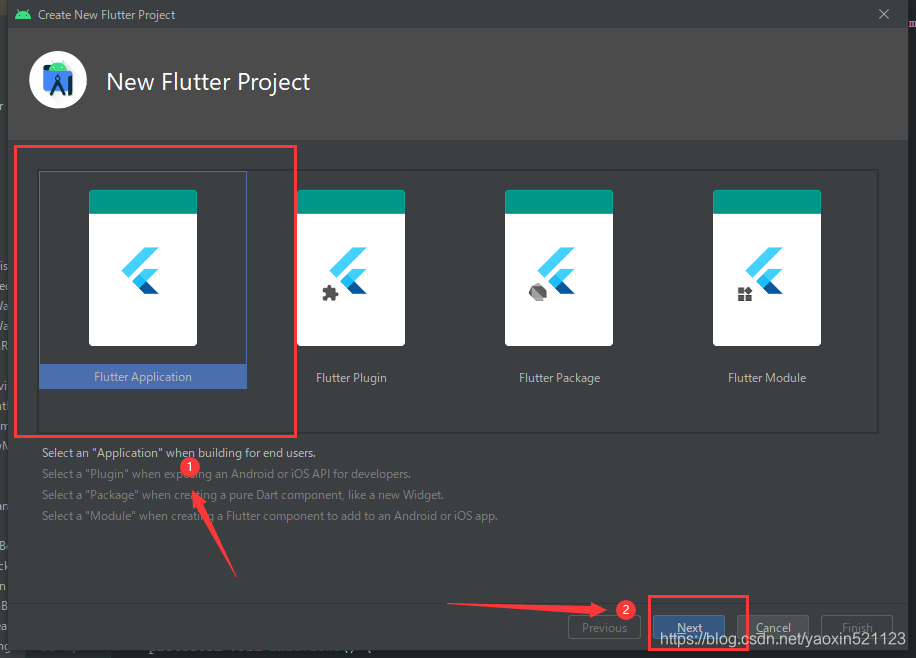Click the New Flutter Project heading
Image resolution: width=916 pixels, height=658 pixels.
pos(208,82)
